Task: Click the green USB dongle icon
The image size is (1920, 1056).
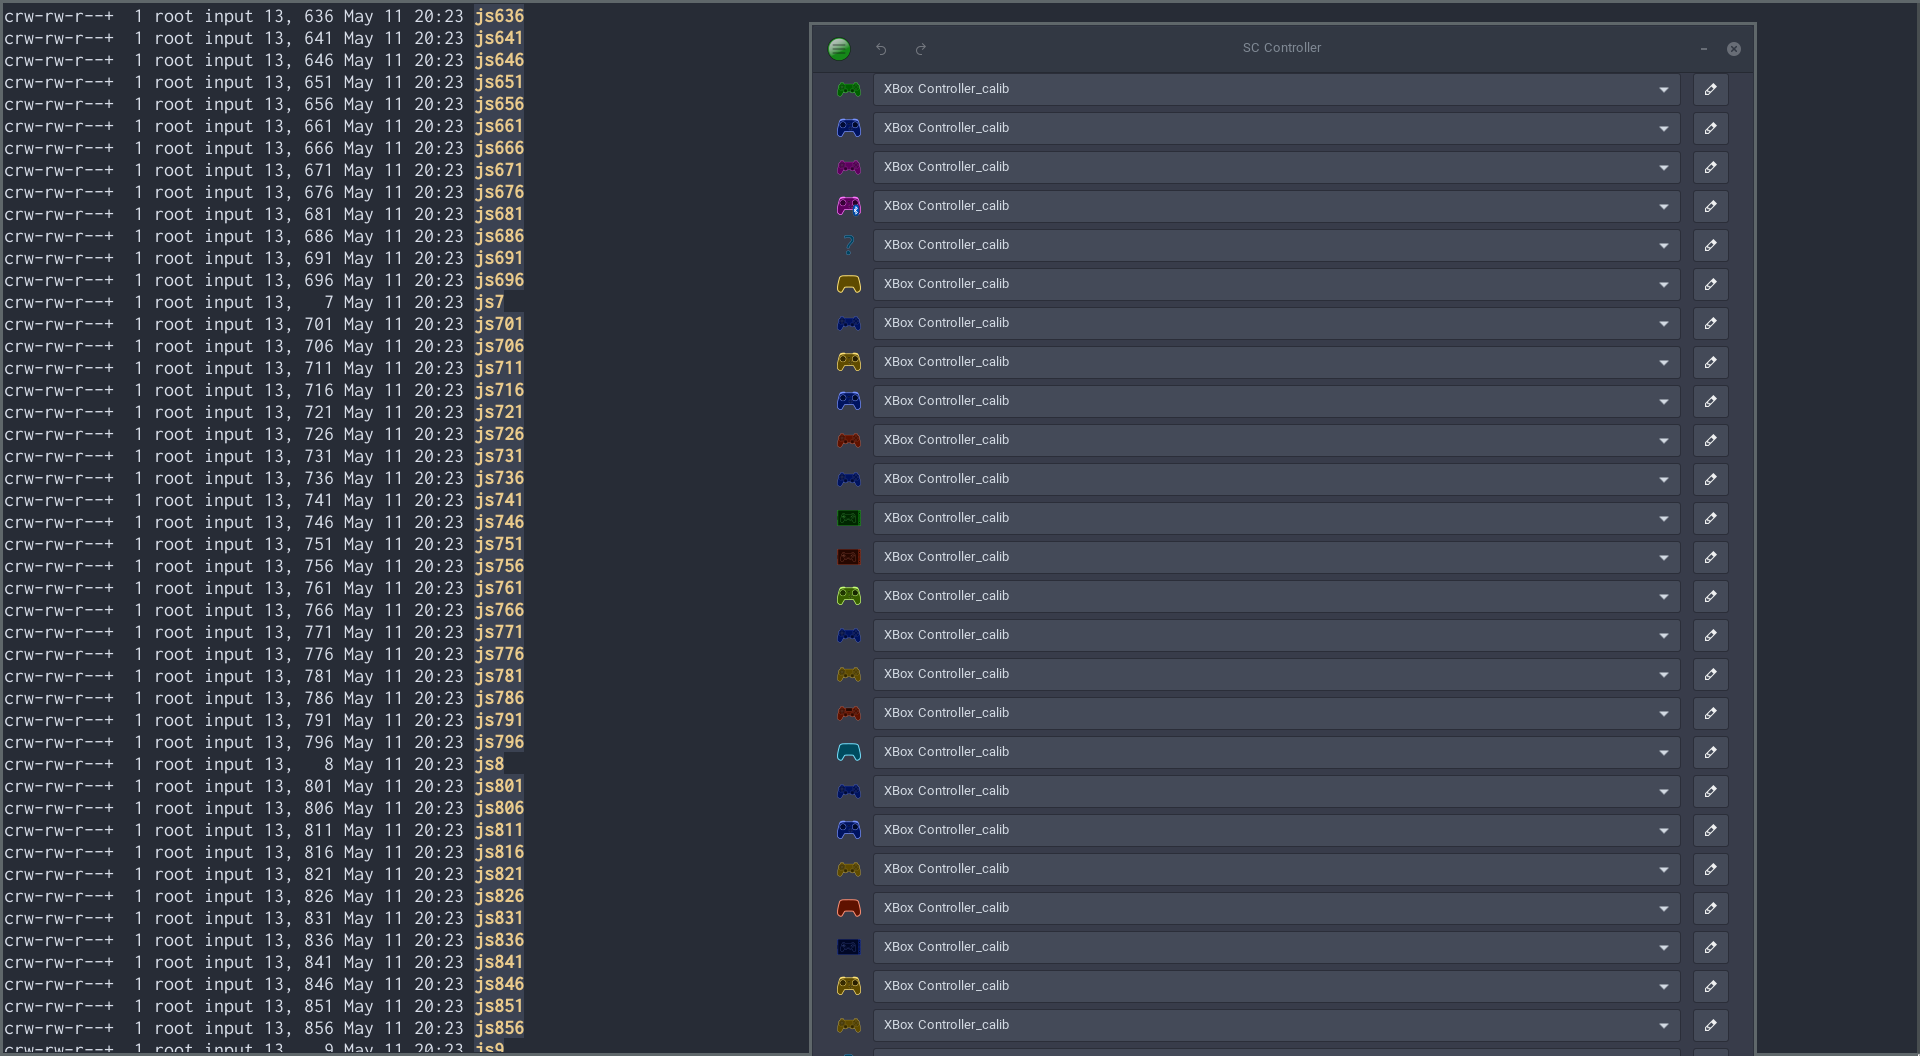Action: [848, 518]
